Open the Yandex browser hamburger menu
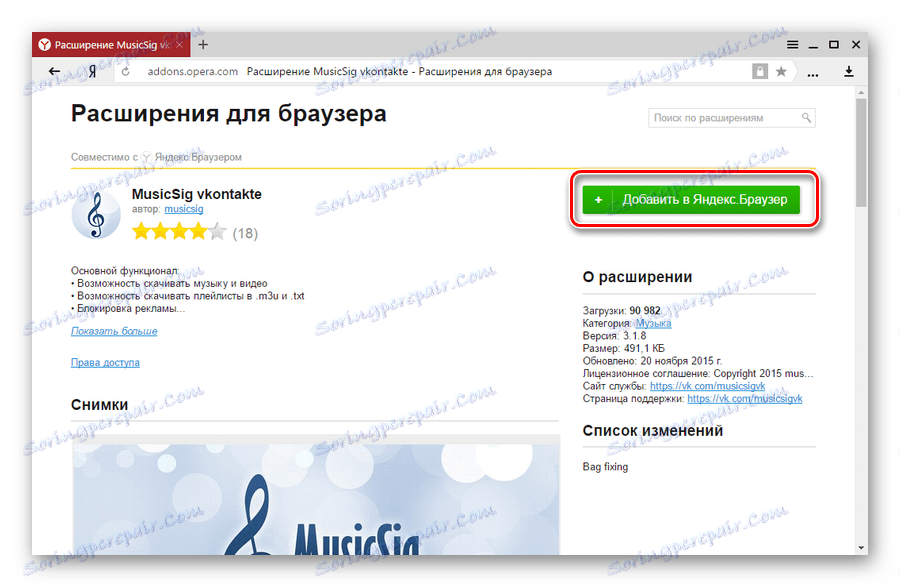This screenshot has height=587, width=900. [793, 44]
